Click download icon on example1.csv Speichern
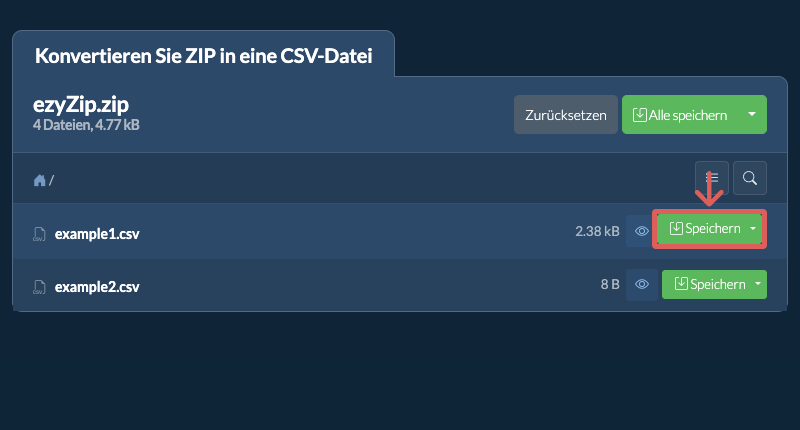800x430 pixels. click(676, 229)
